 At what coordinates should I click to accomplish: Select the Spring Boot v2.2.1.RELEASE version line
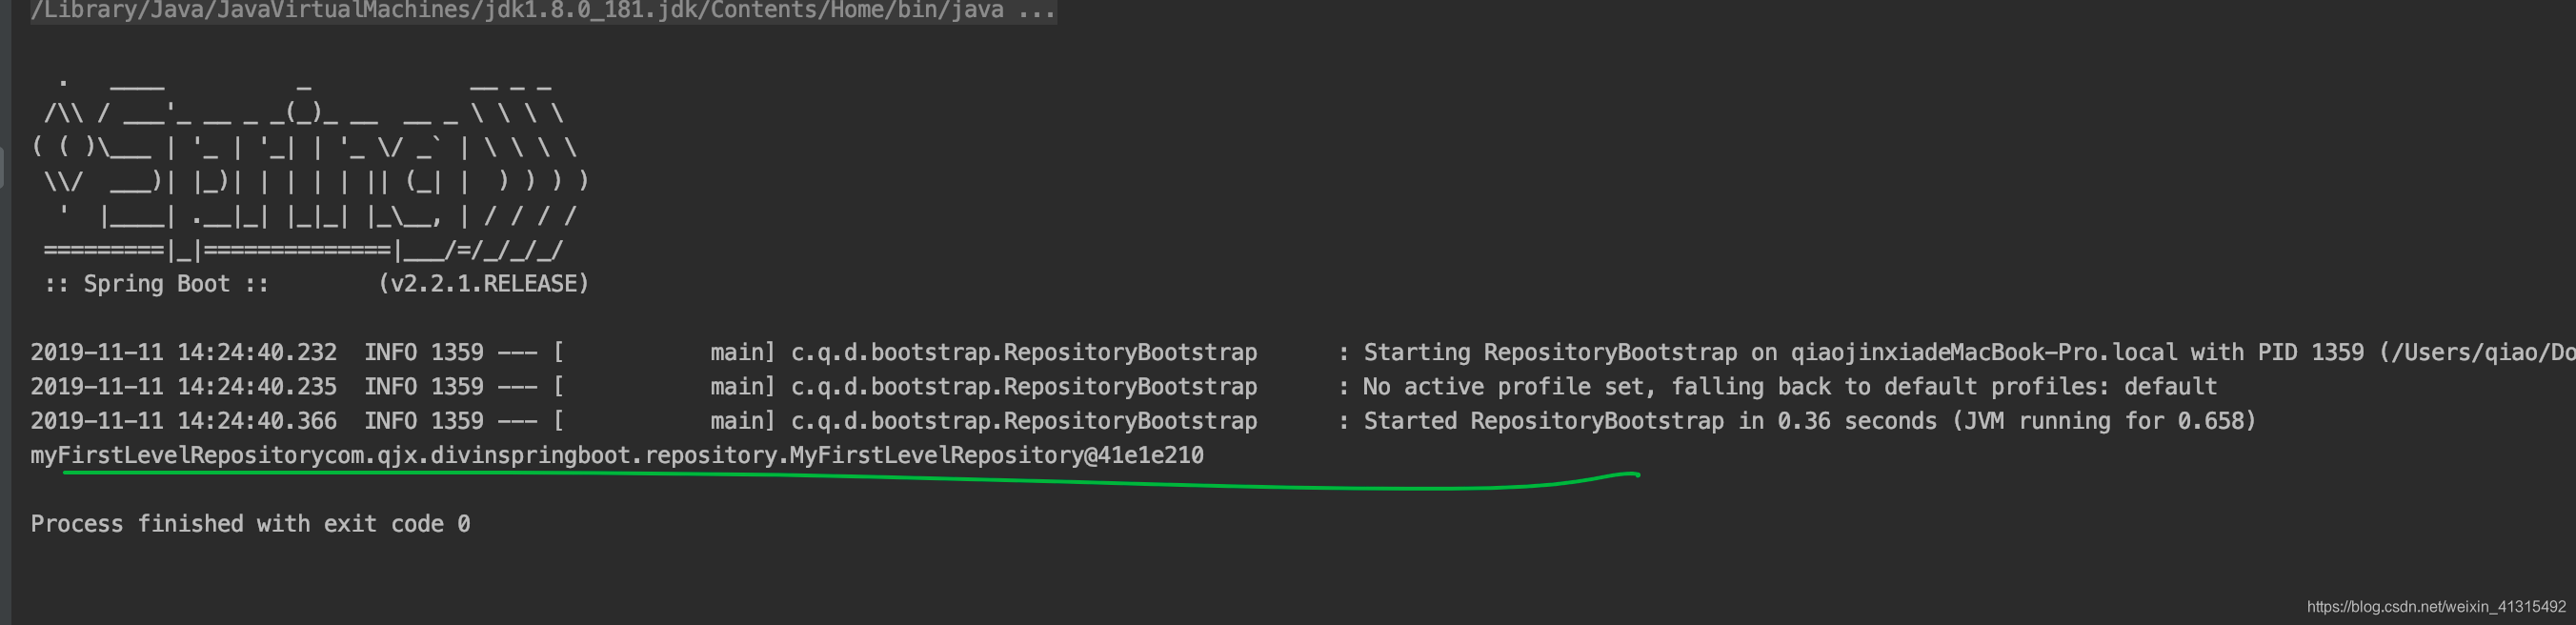point(317,284)
